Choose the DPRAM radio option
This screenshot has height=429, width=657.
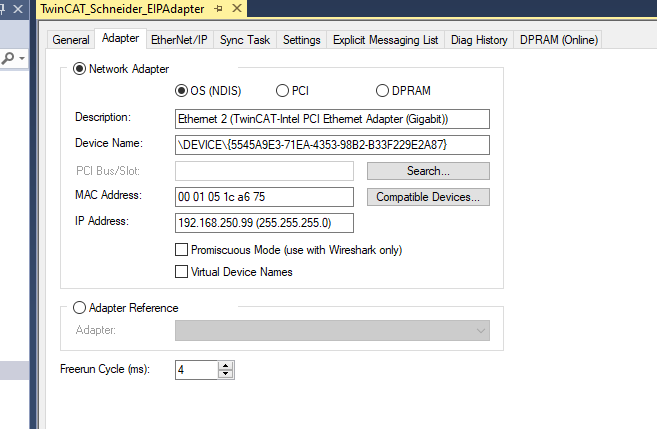382,90
